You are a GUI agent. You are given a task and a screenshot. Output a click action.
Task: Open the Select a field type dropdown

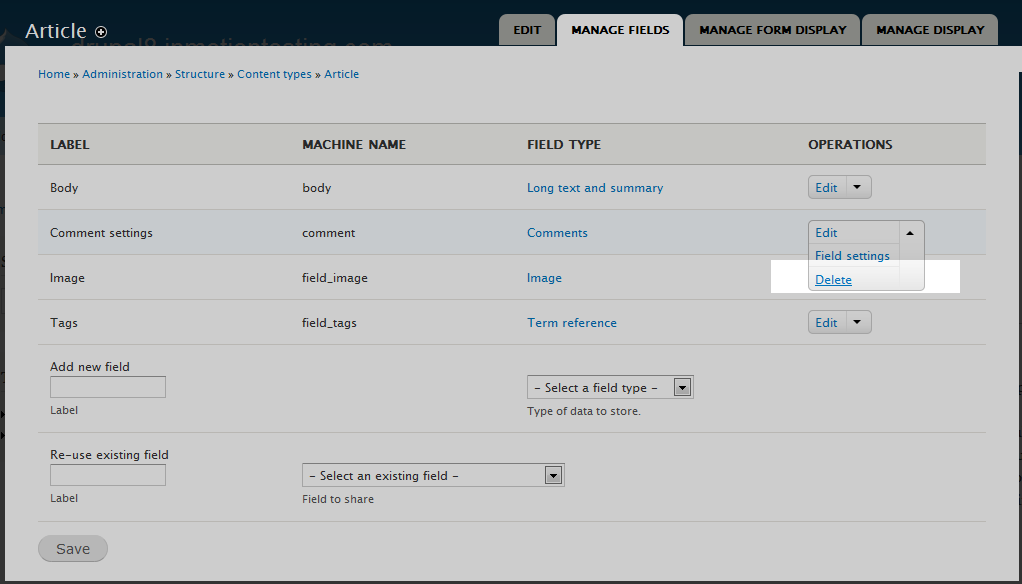(610, 388)
